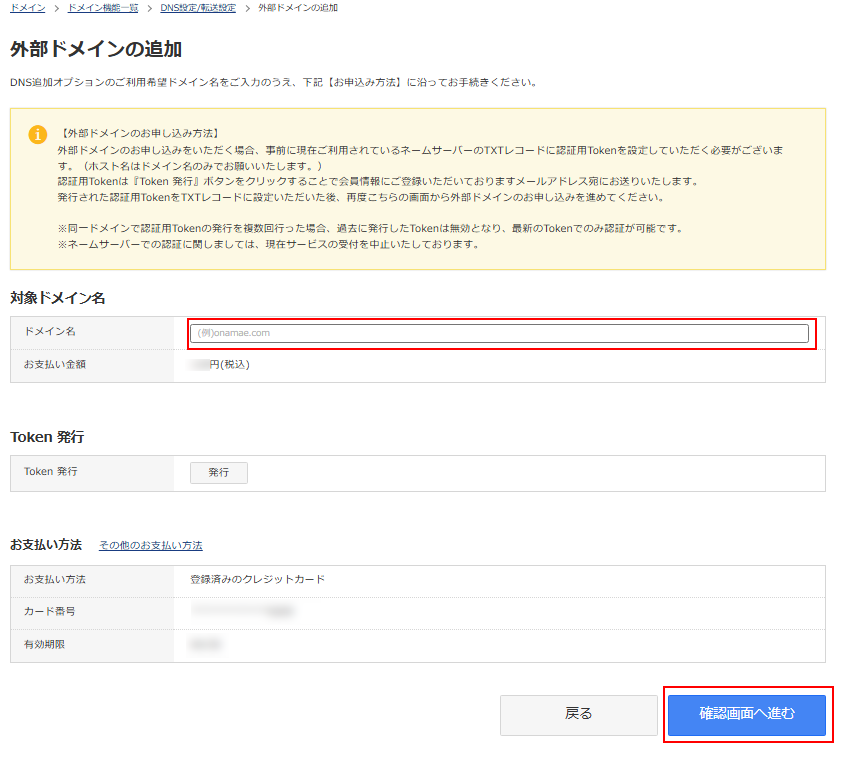Viewport: 848px width, 764px height.
Task: Click the ドメイン breadcrumb link
Action: click(27, 8)
